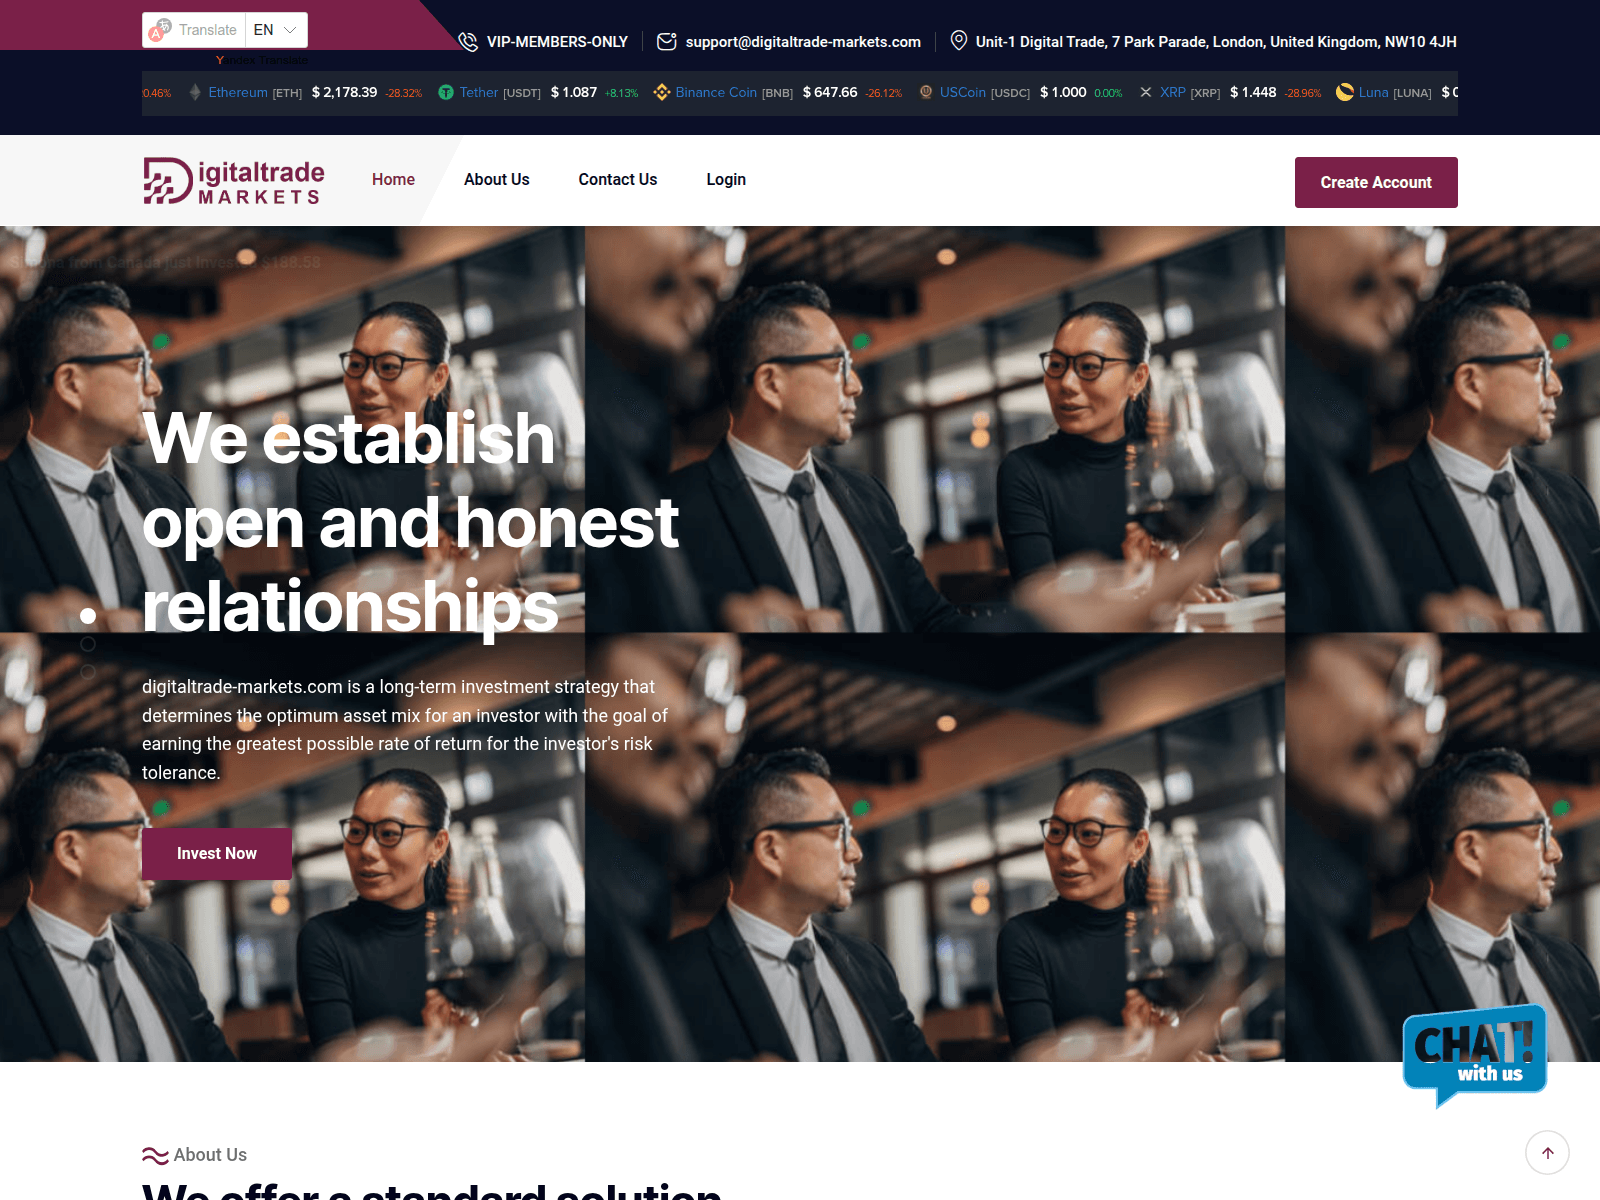Open the Chat with us bubble
Screen dimensions: 1600x1200
1475,1056
